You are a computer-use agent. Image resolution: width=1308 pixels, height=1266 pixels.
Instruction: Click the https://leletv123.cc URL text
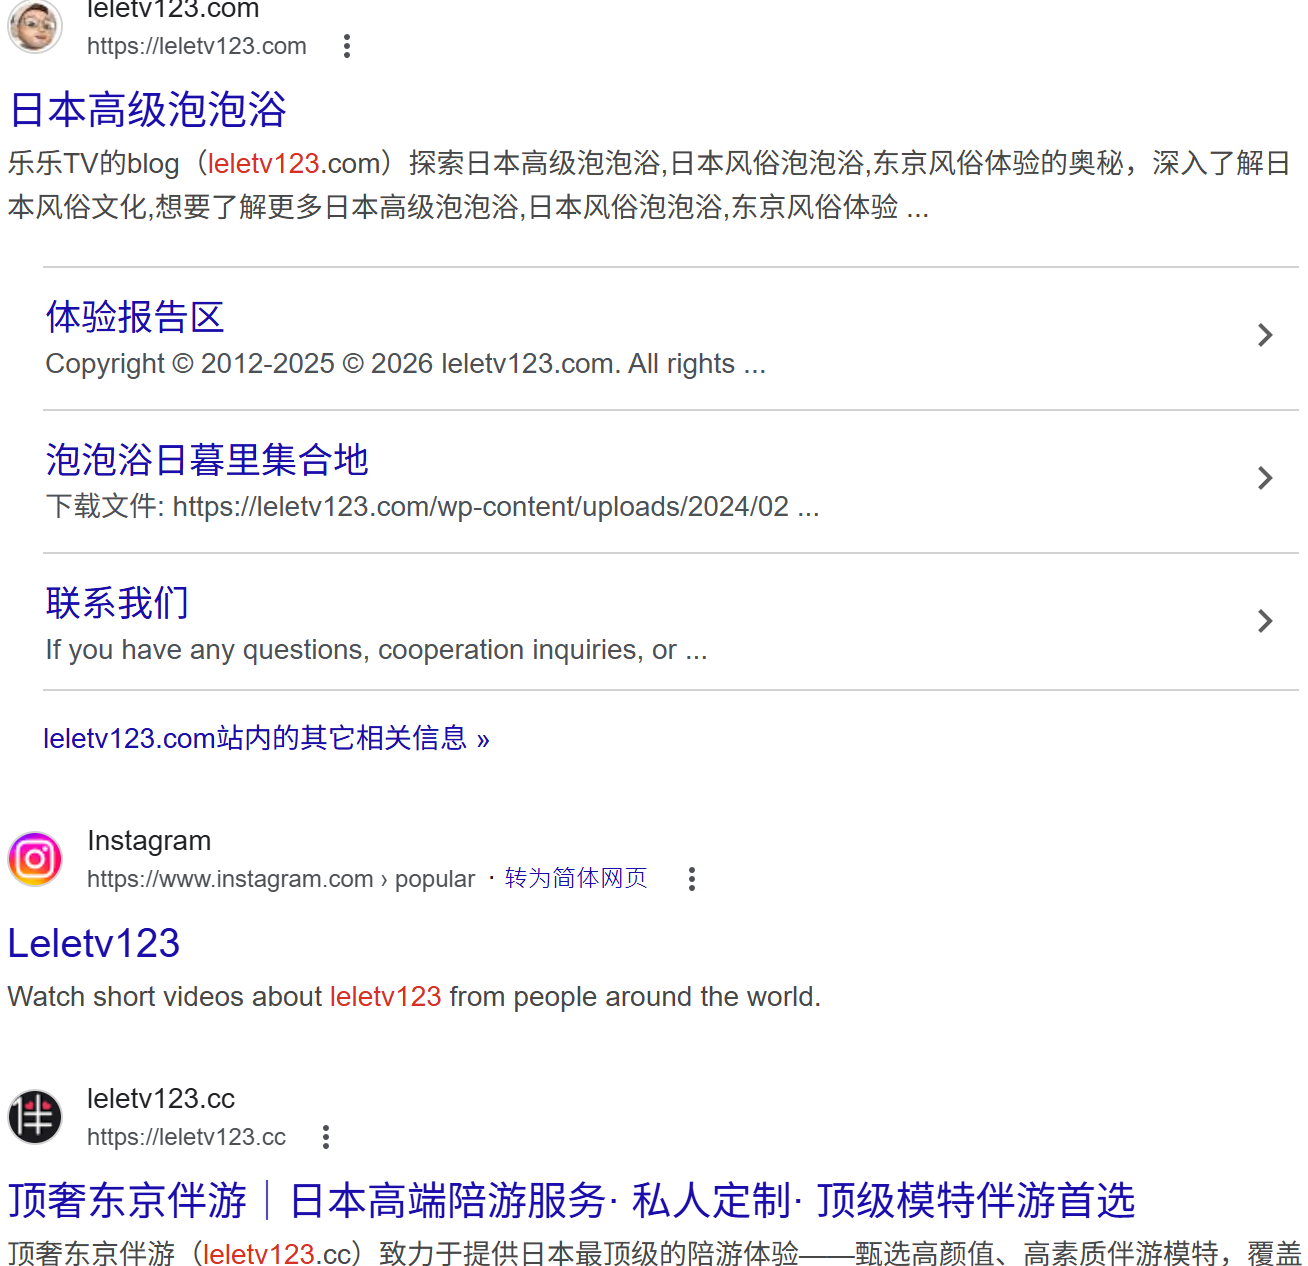click(x=186, y=1137)
